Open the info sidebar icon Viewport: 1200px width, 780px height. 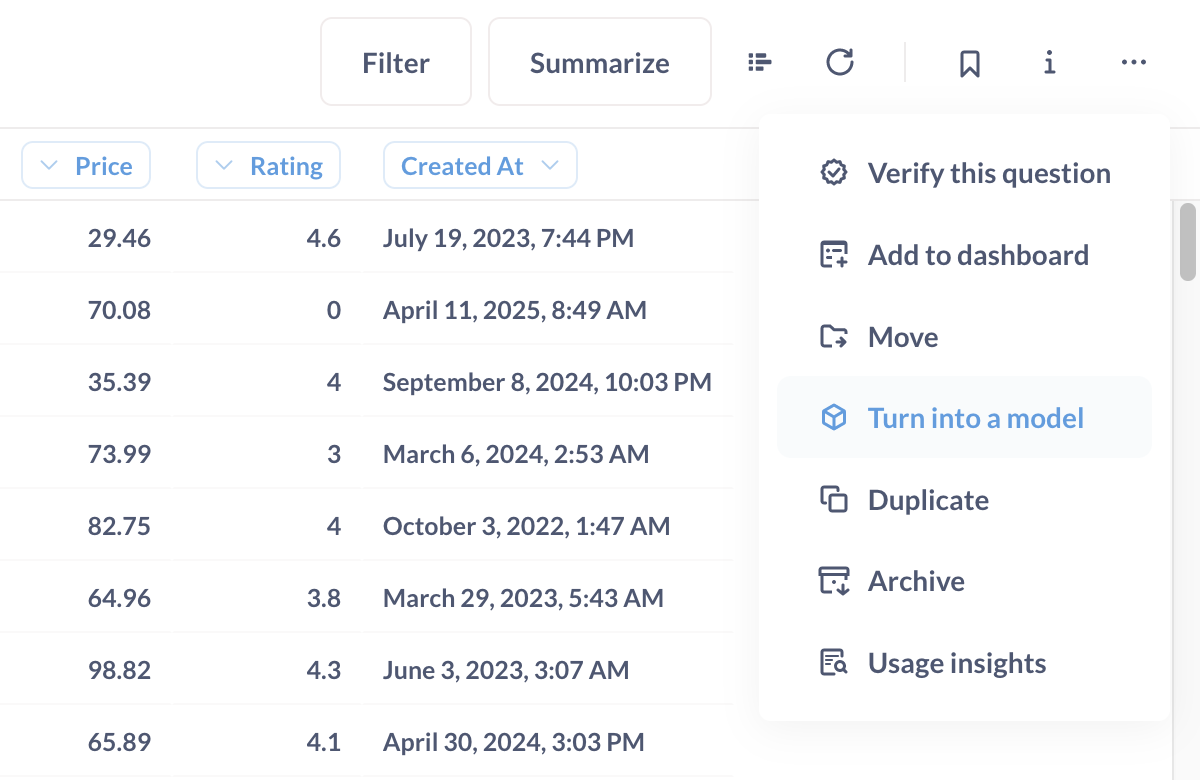click(x=1049, y=63)
